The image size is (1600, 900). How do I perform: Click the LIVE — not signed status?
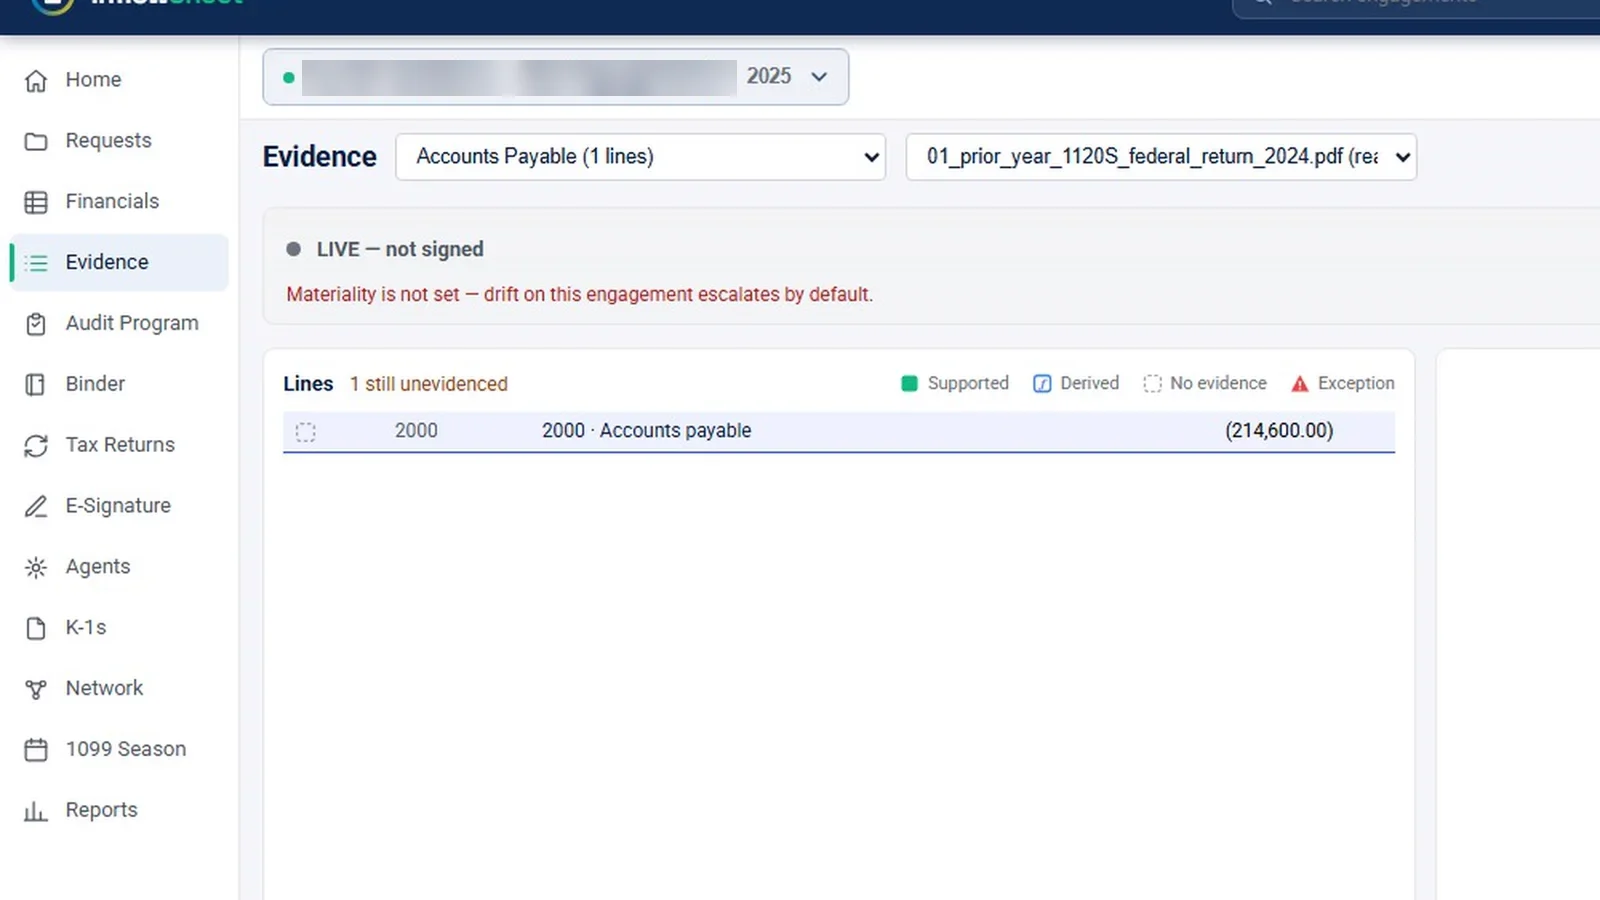(400, 249)
